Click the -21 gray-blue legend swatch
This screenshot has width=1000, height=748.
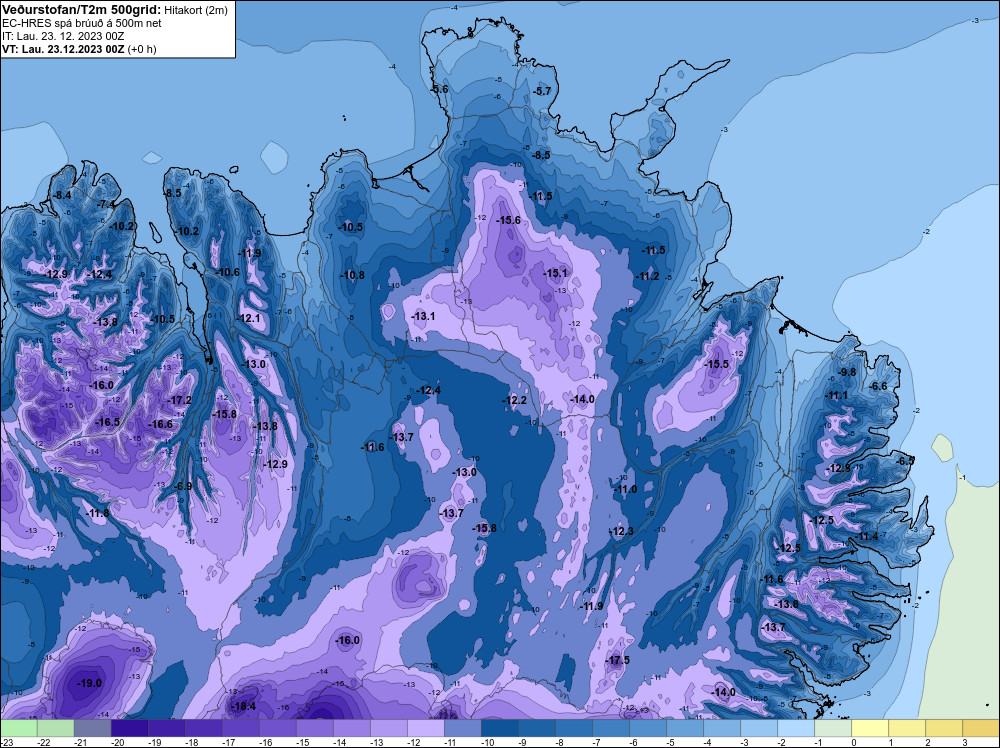[92, 728]
